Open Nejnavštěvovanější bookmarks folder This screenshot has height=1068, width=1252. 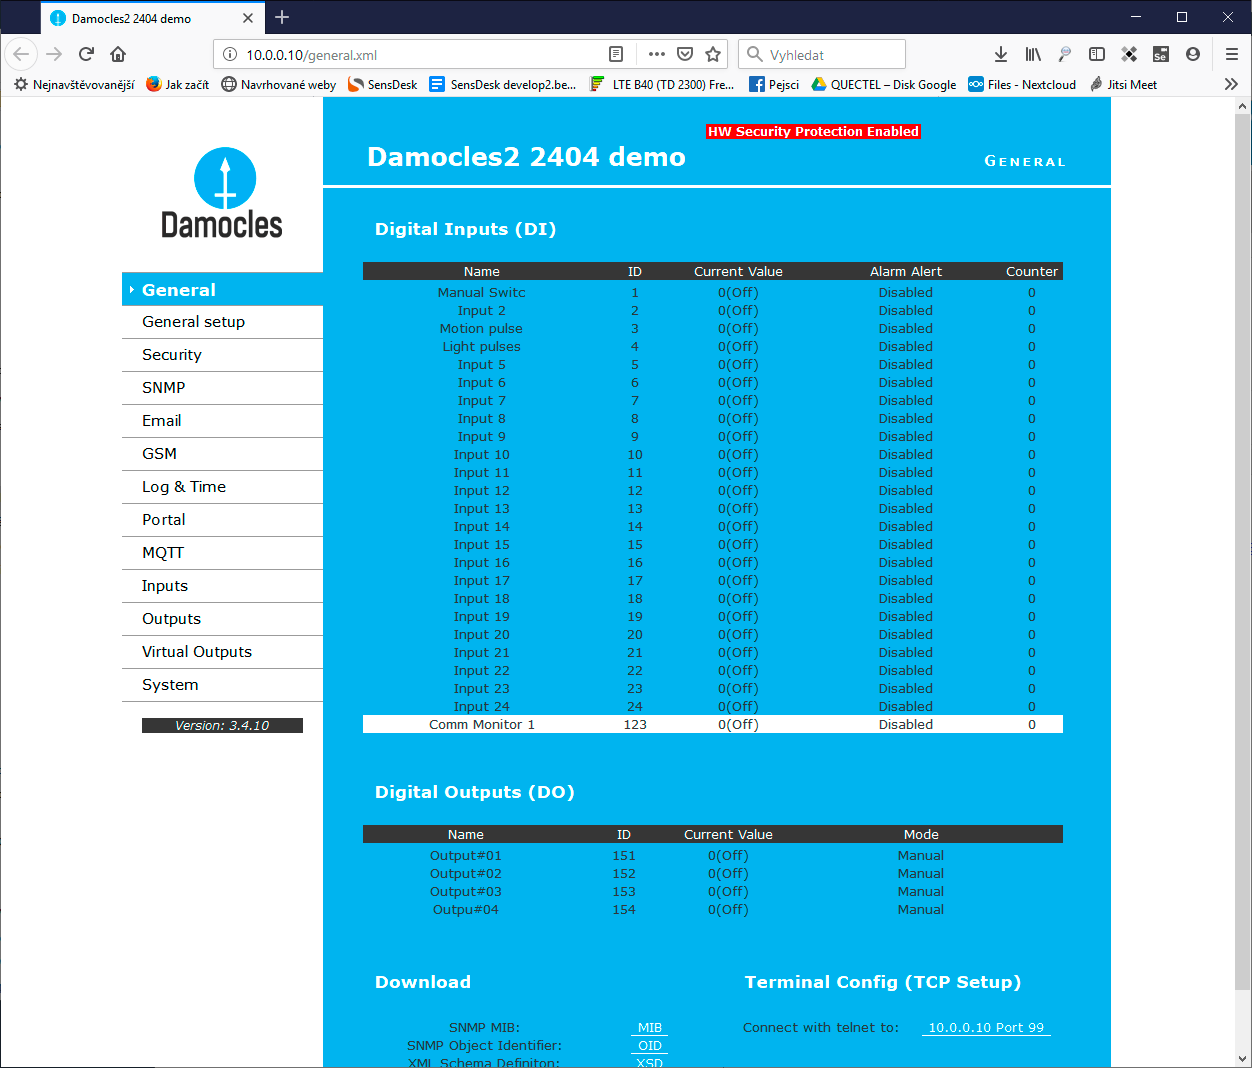(x=74, y=84)
